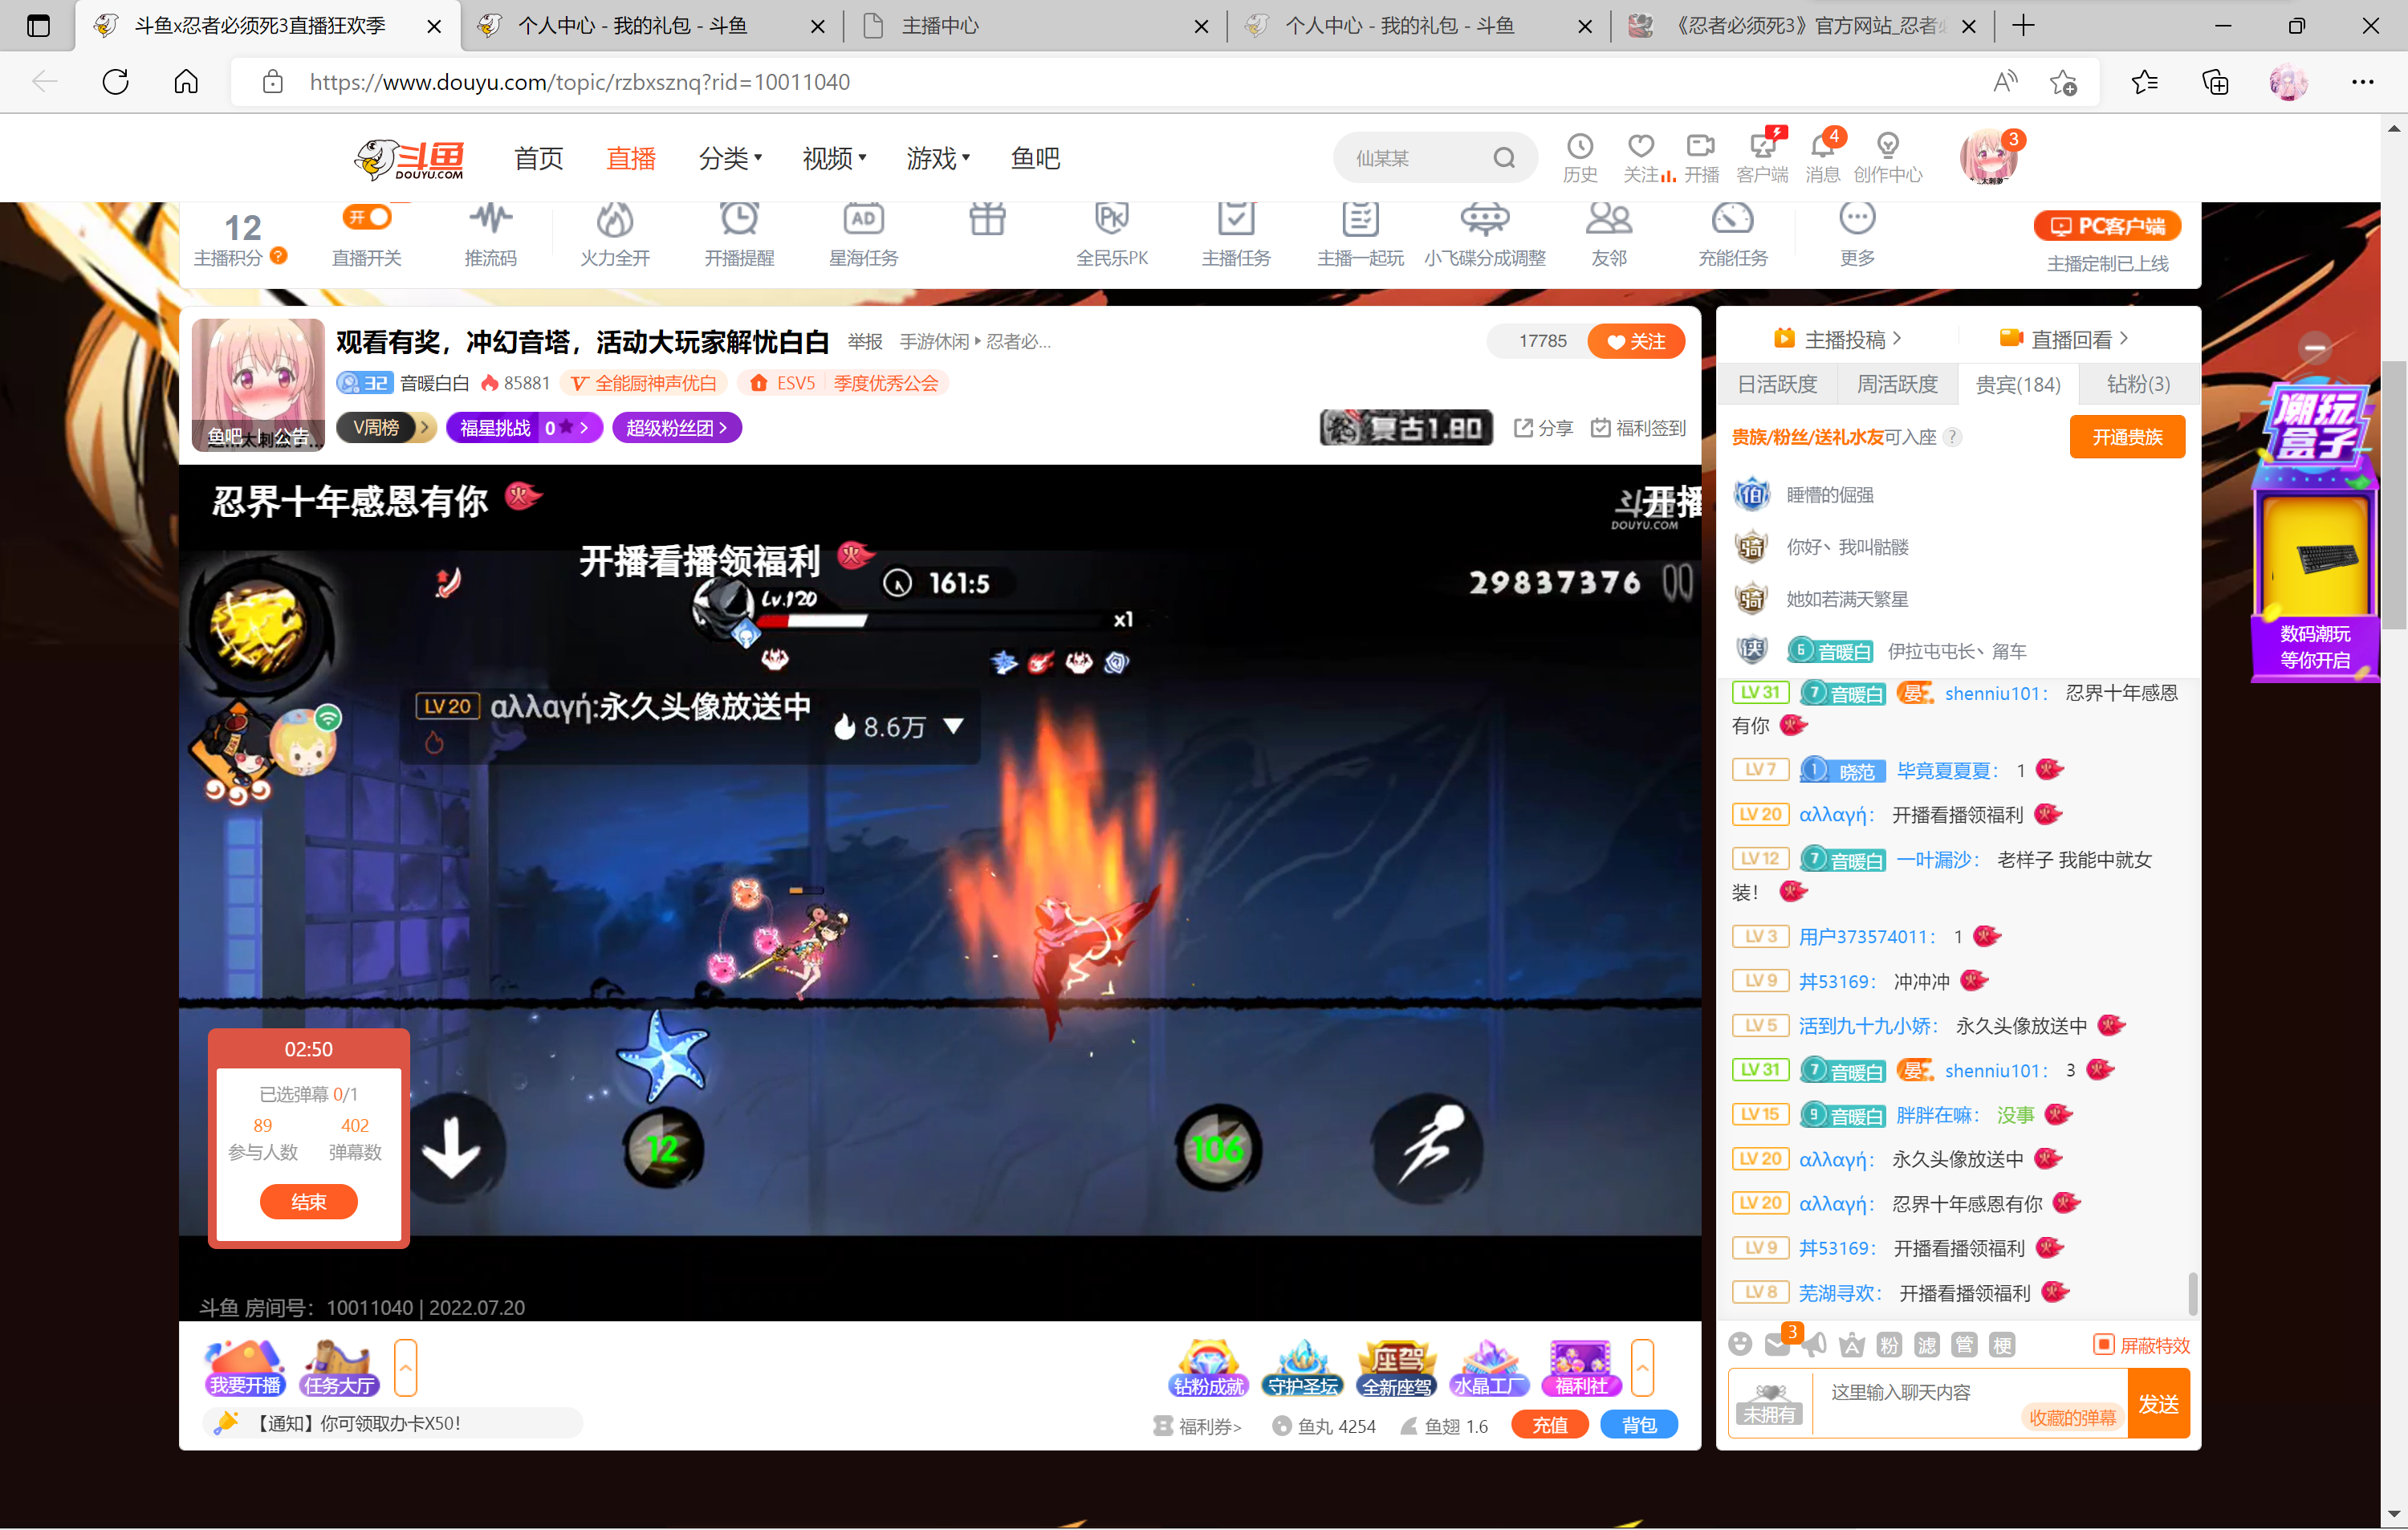Expand the right activity bar arrow
The height and width of the screenshot is (1530, 2408).
(1642, 1367)
